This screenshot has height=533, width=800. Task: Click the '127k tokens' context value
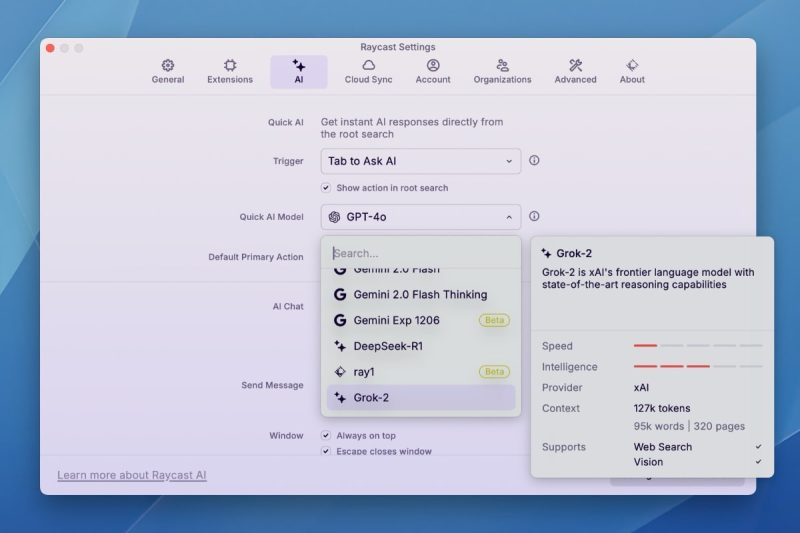click(x=662, y=408)
